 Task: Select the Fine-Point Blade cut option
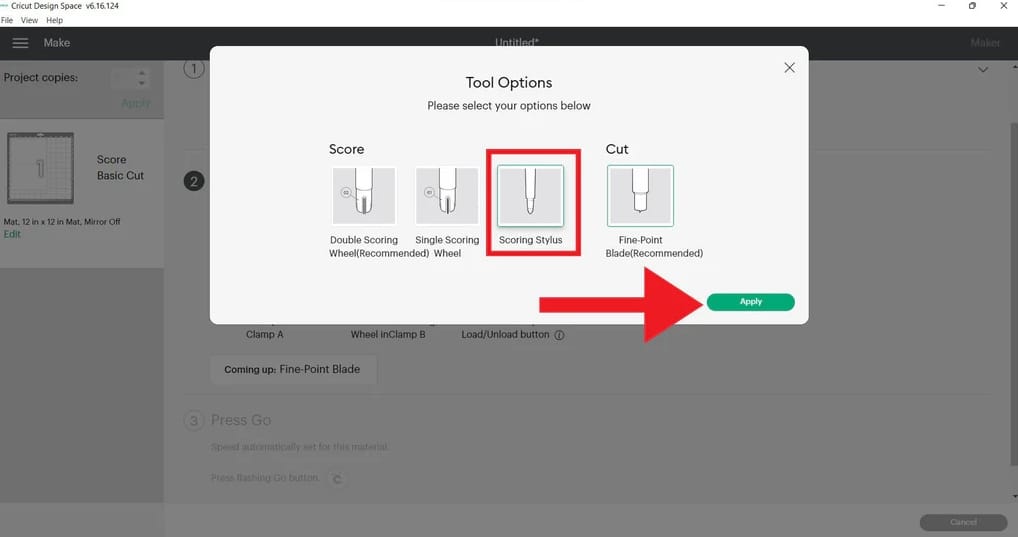pos(640,196)
